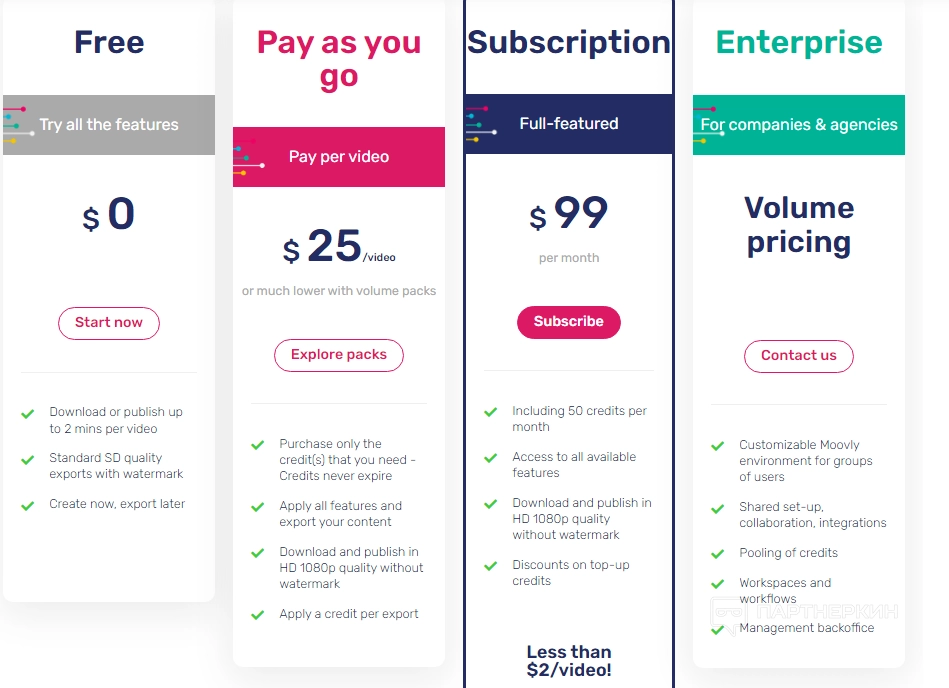Click the checkmark beside Discounts on top-up credits

(491, 566)
